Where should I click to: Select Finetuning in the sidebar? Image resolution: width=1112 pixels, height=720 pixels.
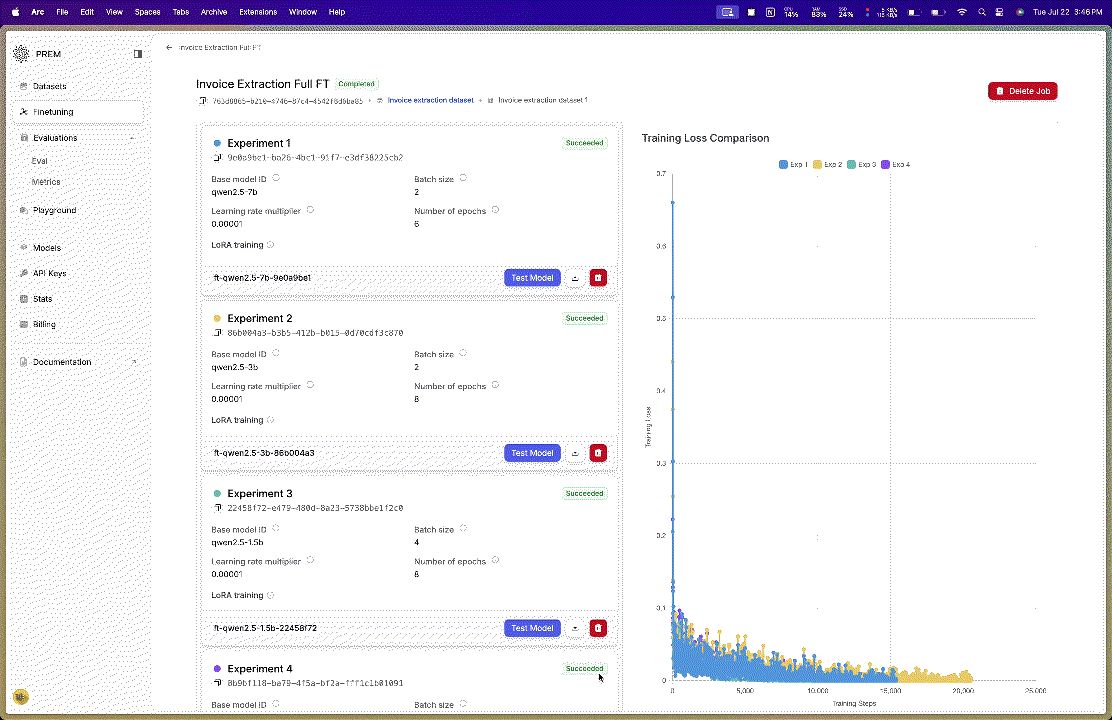point(78,112)
